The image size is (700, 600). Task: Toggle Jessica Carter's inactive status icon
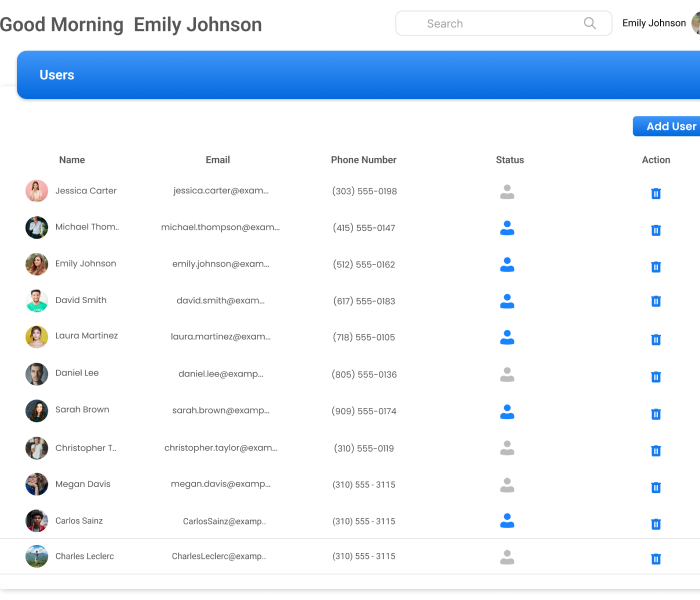(x=507, y=191)
